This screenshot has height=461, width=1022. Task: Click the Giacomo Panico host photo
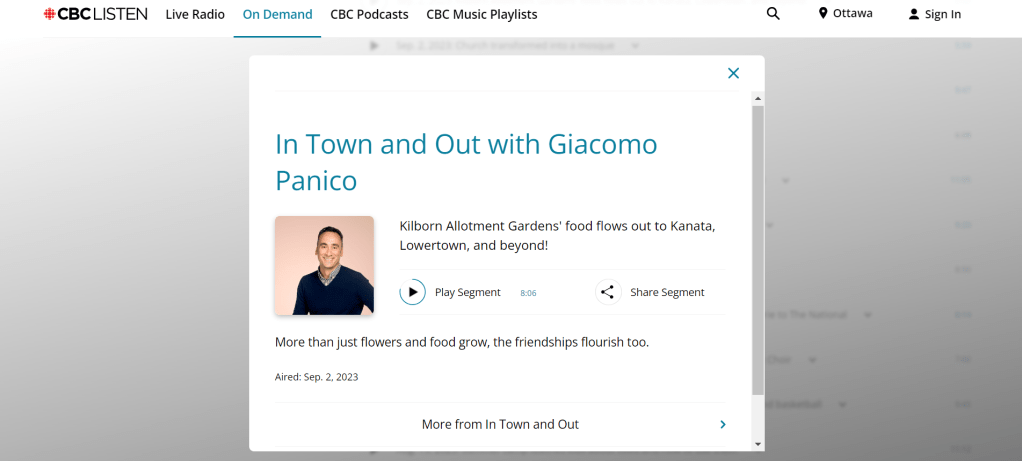tap(324, 265)
